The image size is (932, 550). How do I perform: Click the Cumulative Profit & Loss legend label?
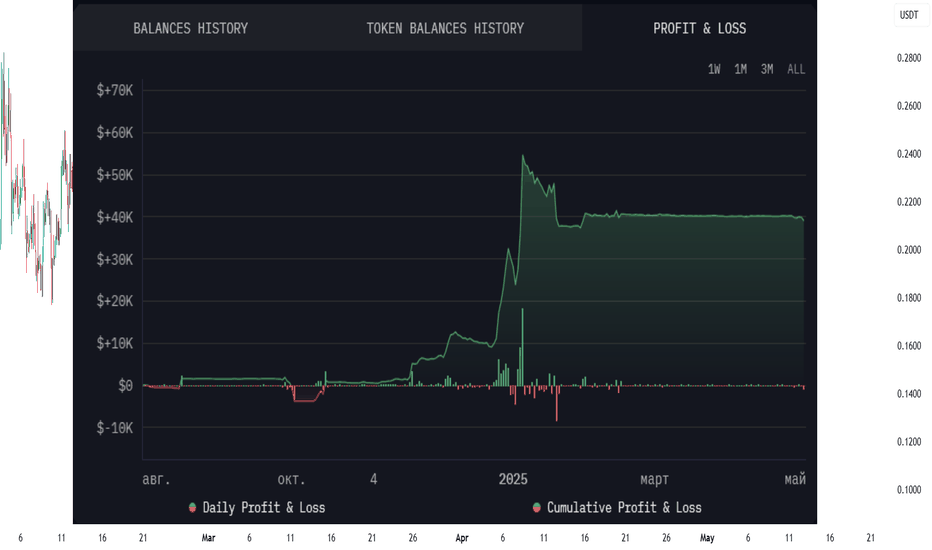point(624,507)
